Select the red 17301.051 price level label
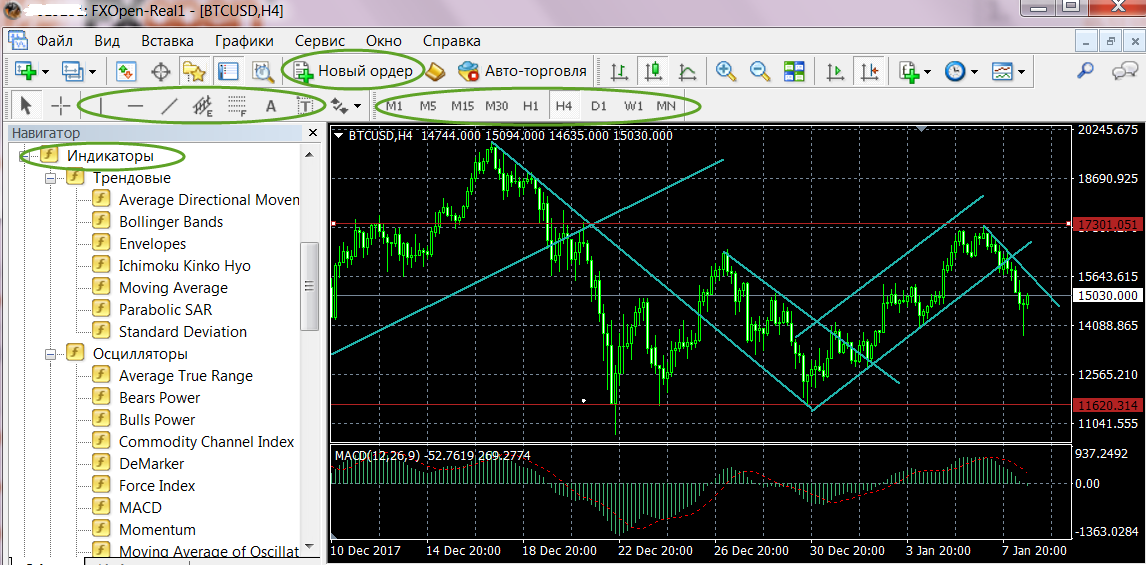The height and width of the screenshot is (565, 1146). point(1108,224)
